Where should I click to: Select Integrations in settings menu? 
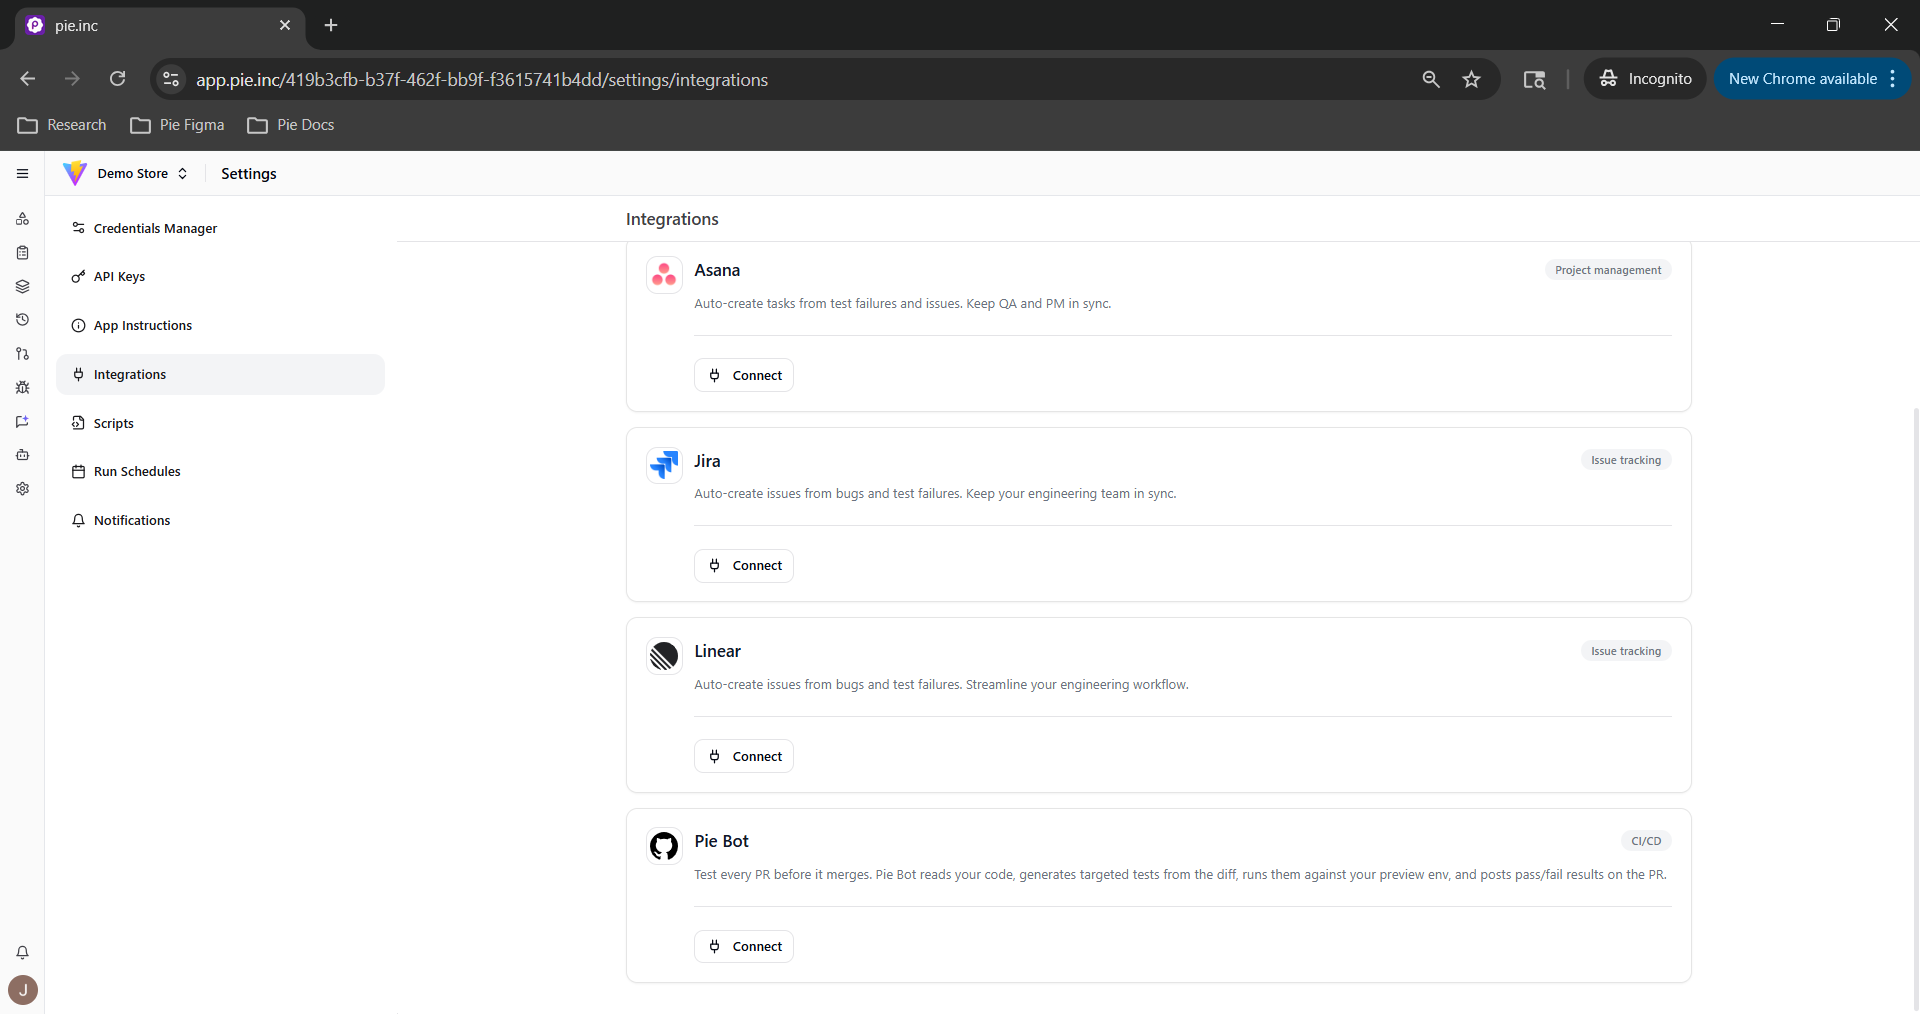220,374
